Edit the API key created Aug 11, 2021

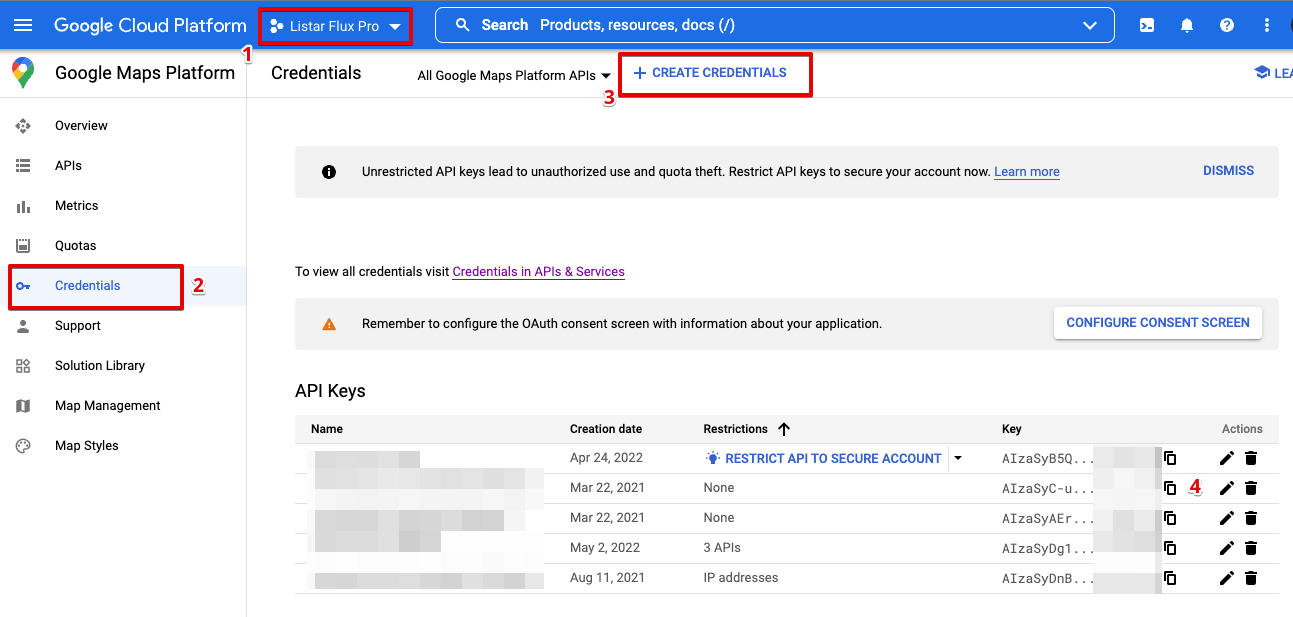point(1227,578)
